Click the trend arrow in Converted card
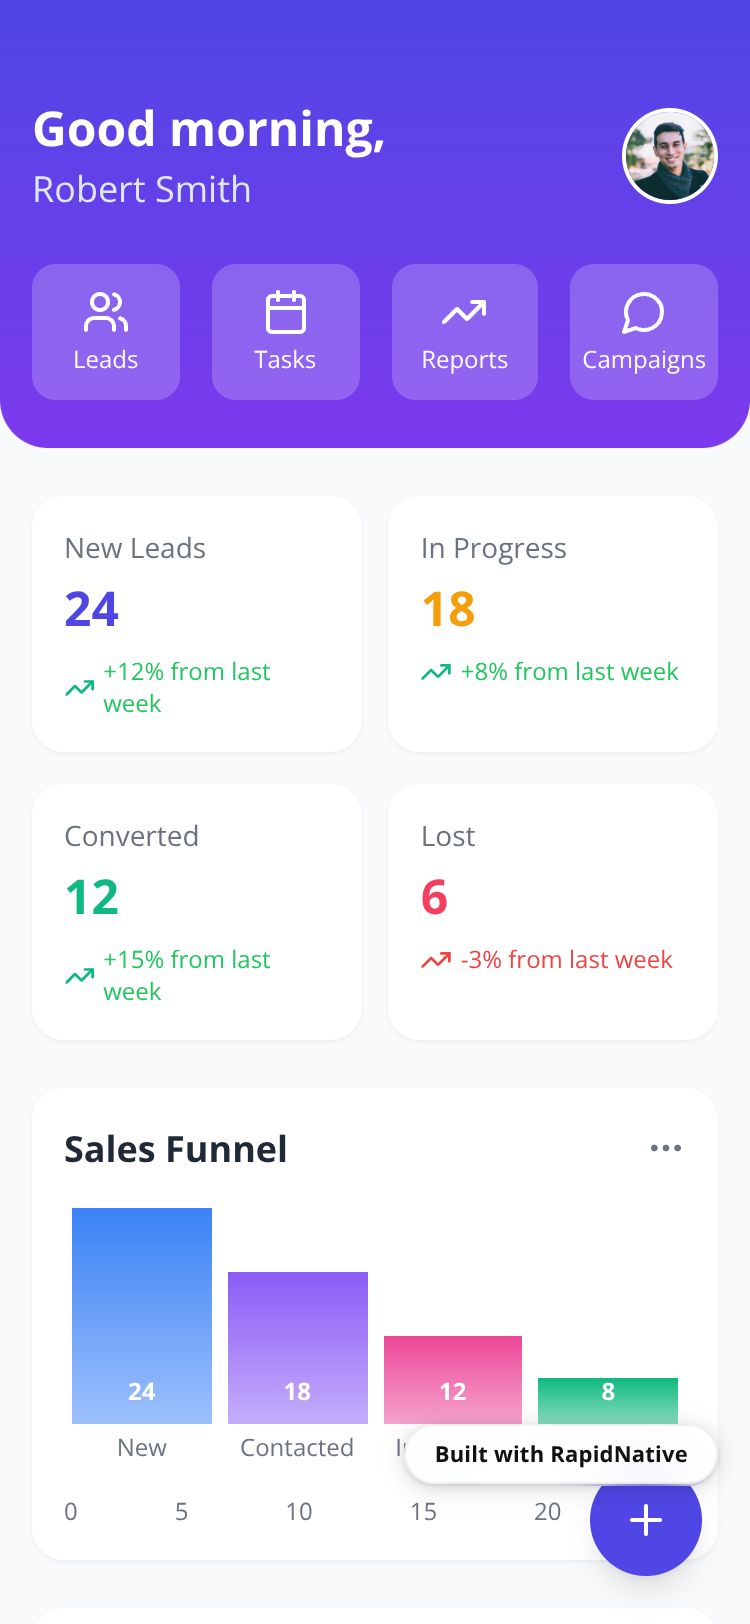The height and width of the screenshot is (1624, 750). click(x=80, y=976)
